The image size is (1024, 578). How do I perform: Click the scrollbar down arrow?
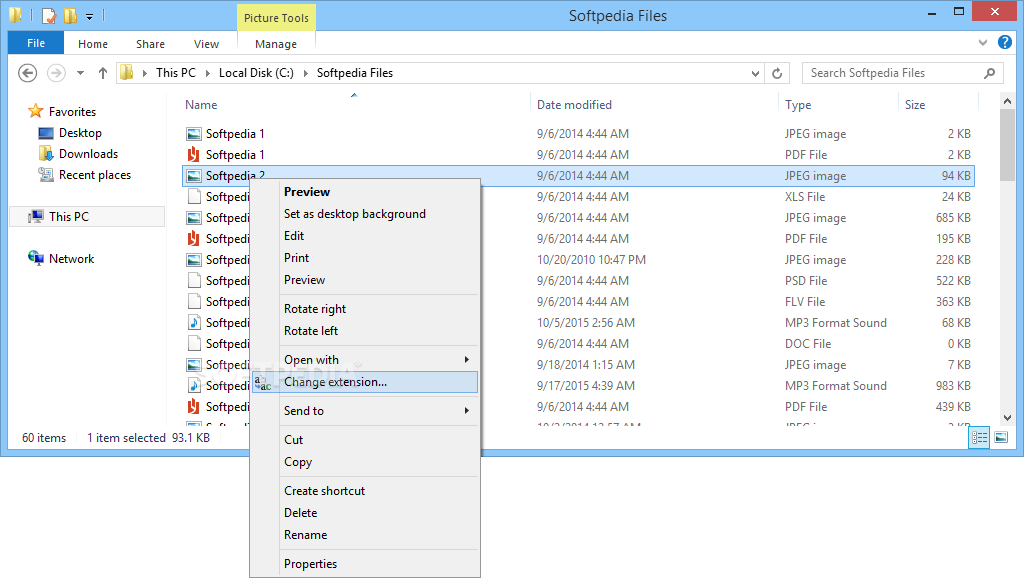1007,418
